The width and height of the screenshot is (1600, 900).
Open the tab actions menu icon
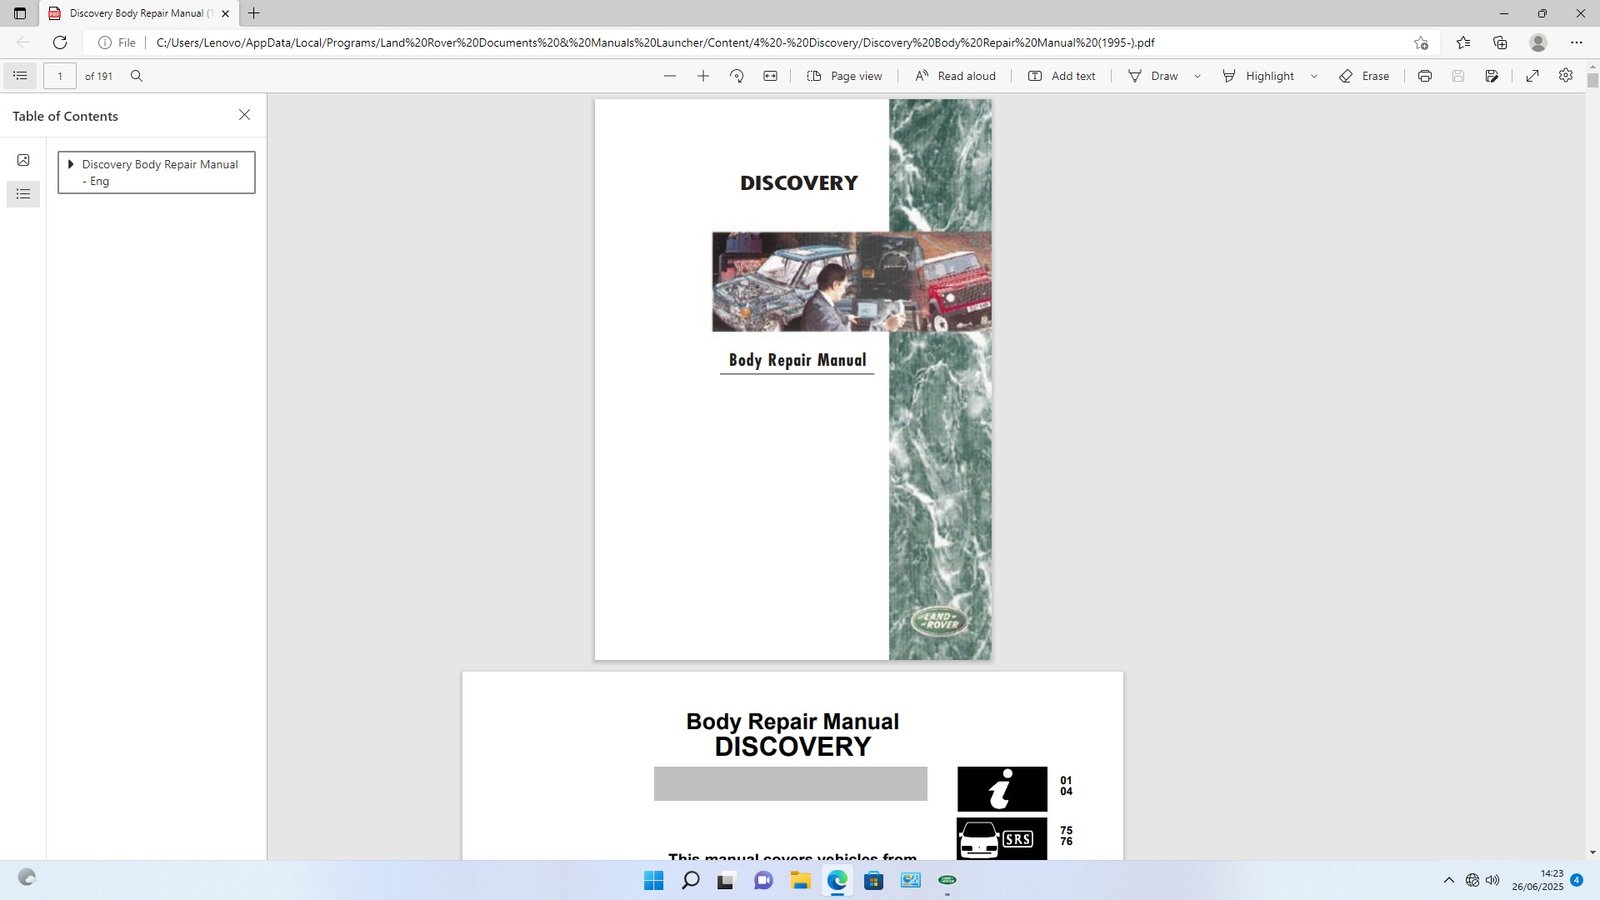20,13
